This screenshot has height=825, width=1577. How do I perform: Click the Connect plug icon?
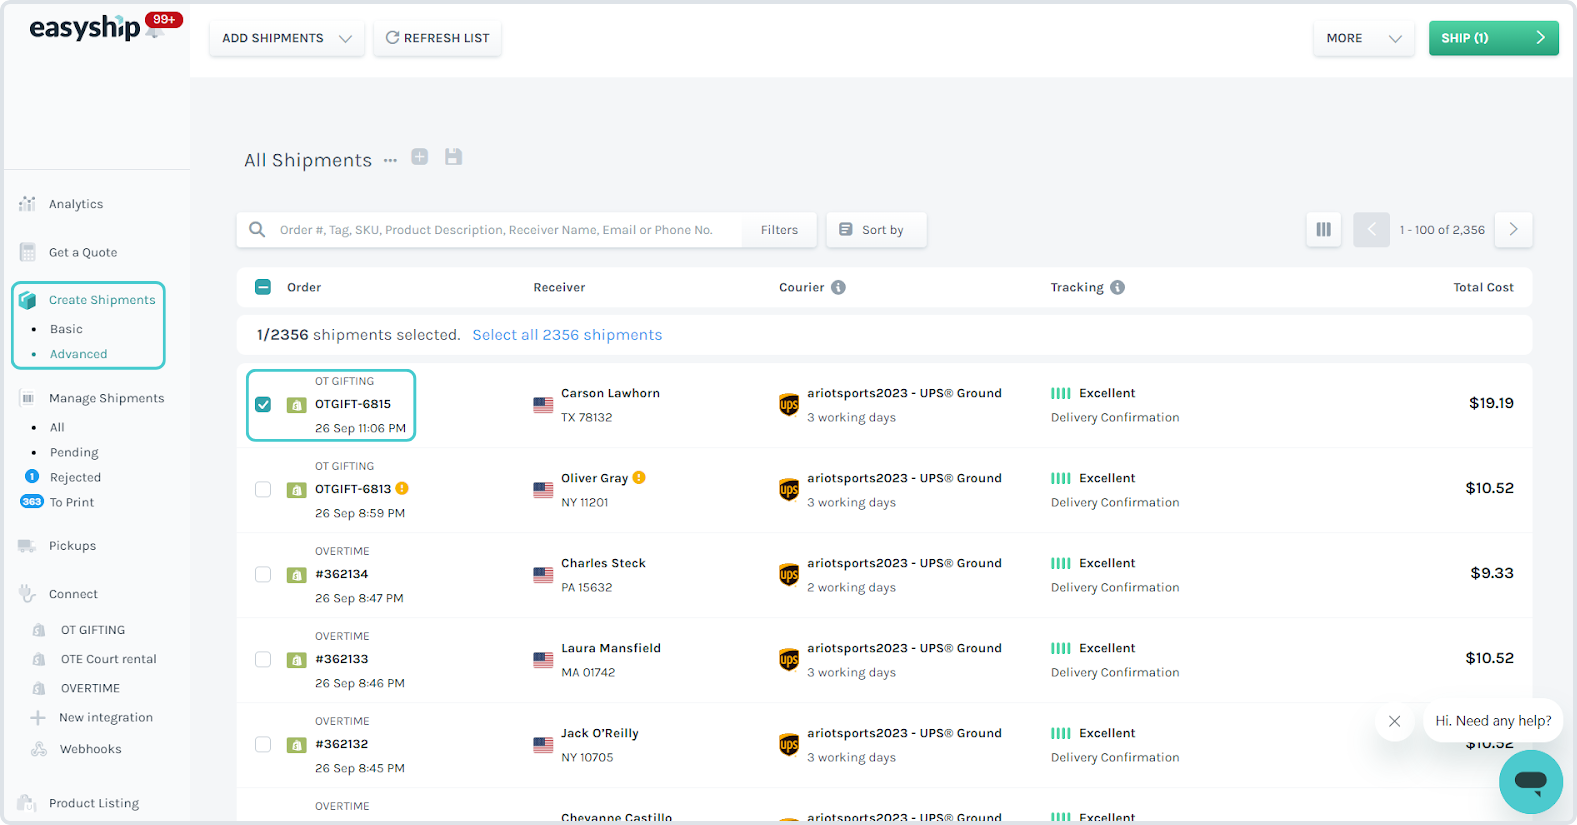click(x=27, y=594)
